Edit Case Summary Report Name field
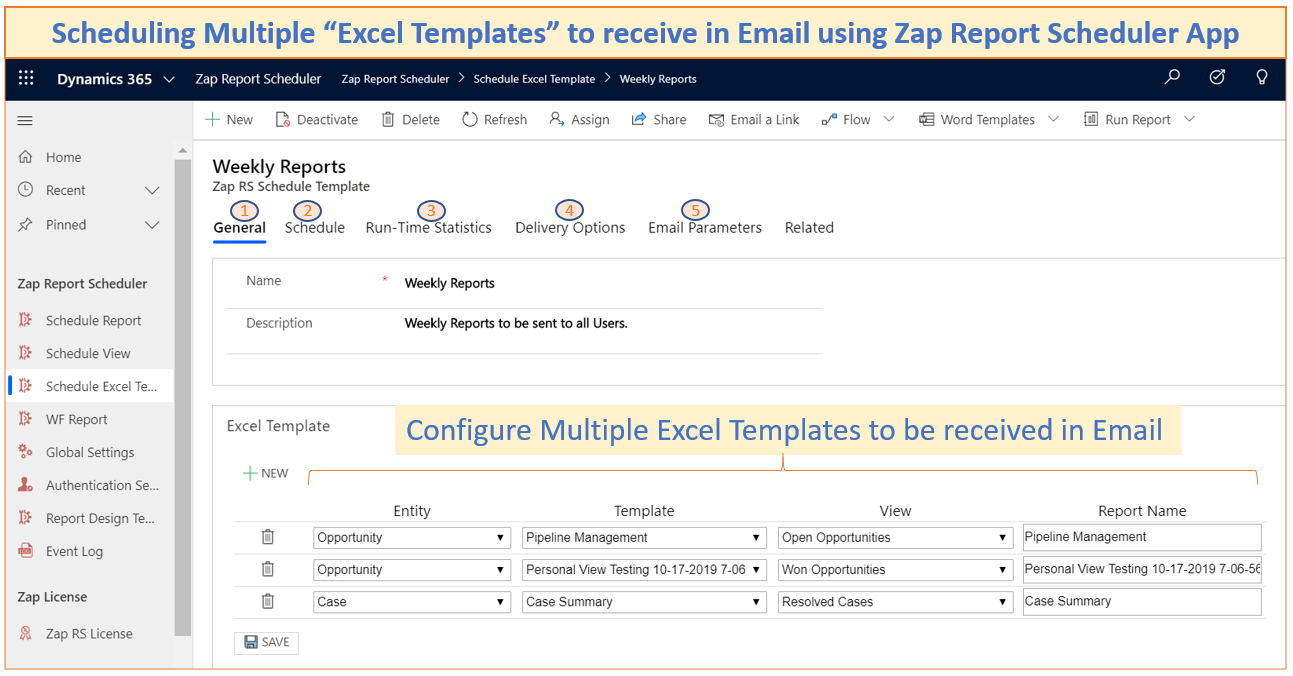 tap(1142, 601)
